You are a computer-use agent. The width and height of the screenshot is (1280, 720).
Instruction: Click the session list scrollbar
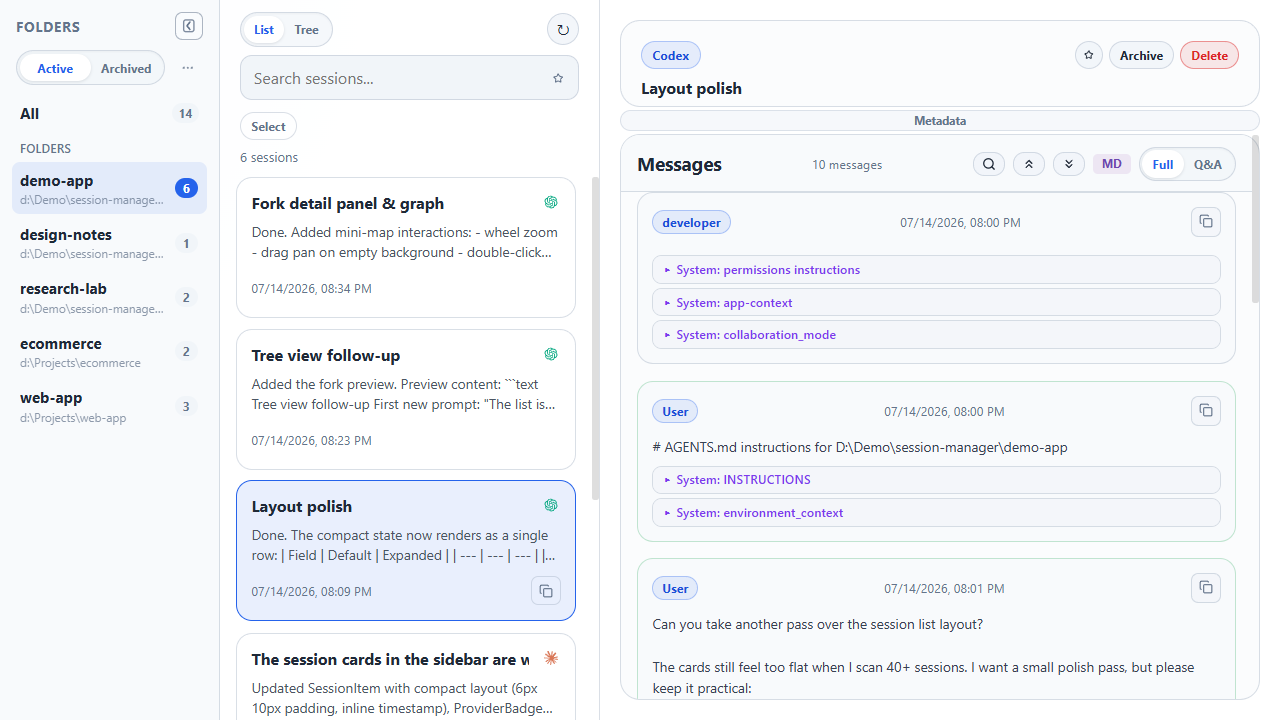pyautogui.click(x=596, y=338)
